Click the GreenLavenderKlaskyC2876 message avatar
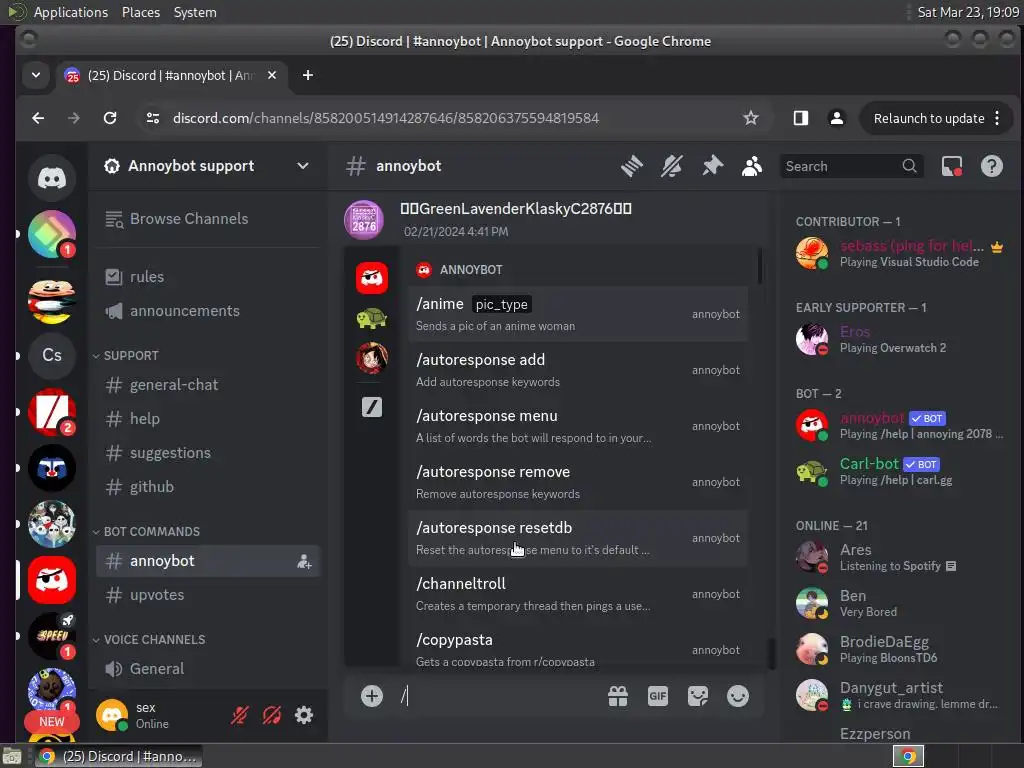This screenshot has height=768, width=1024. pos(364,220)
